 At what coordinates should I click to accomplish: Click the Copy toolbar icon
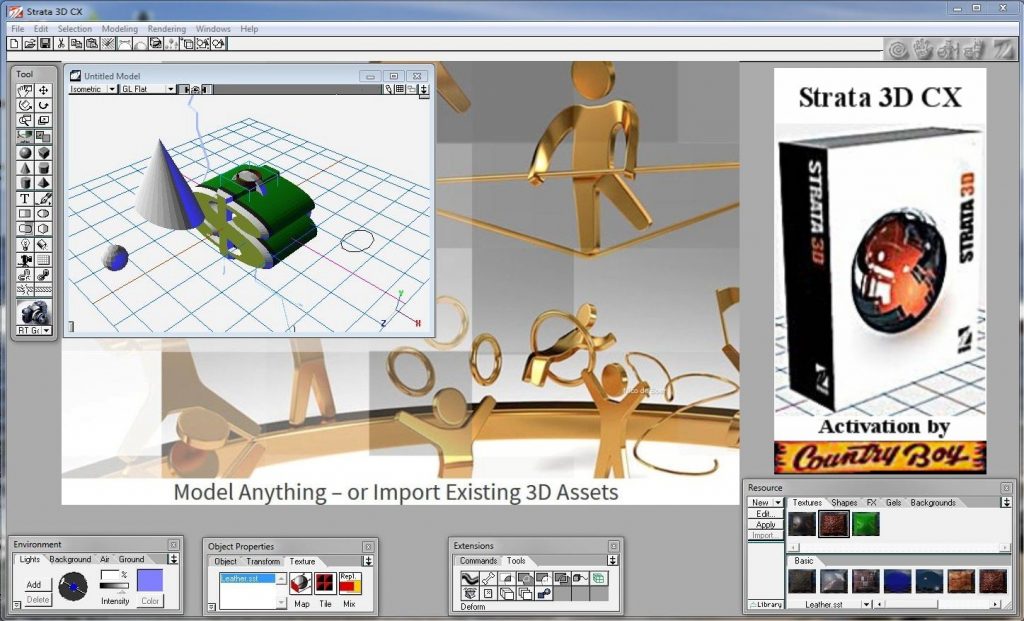point(76,43)
